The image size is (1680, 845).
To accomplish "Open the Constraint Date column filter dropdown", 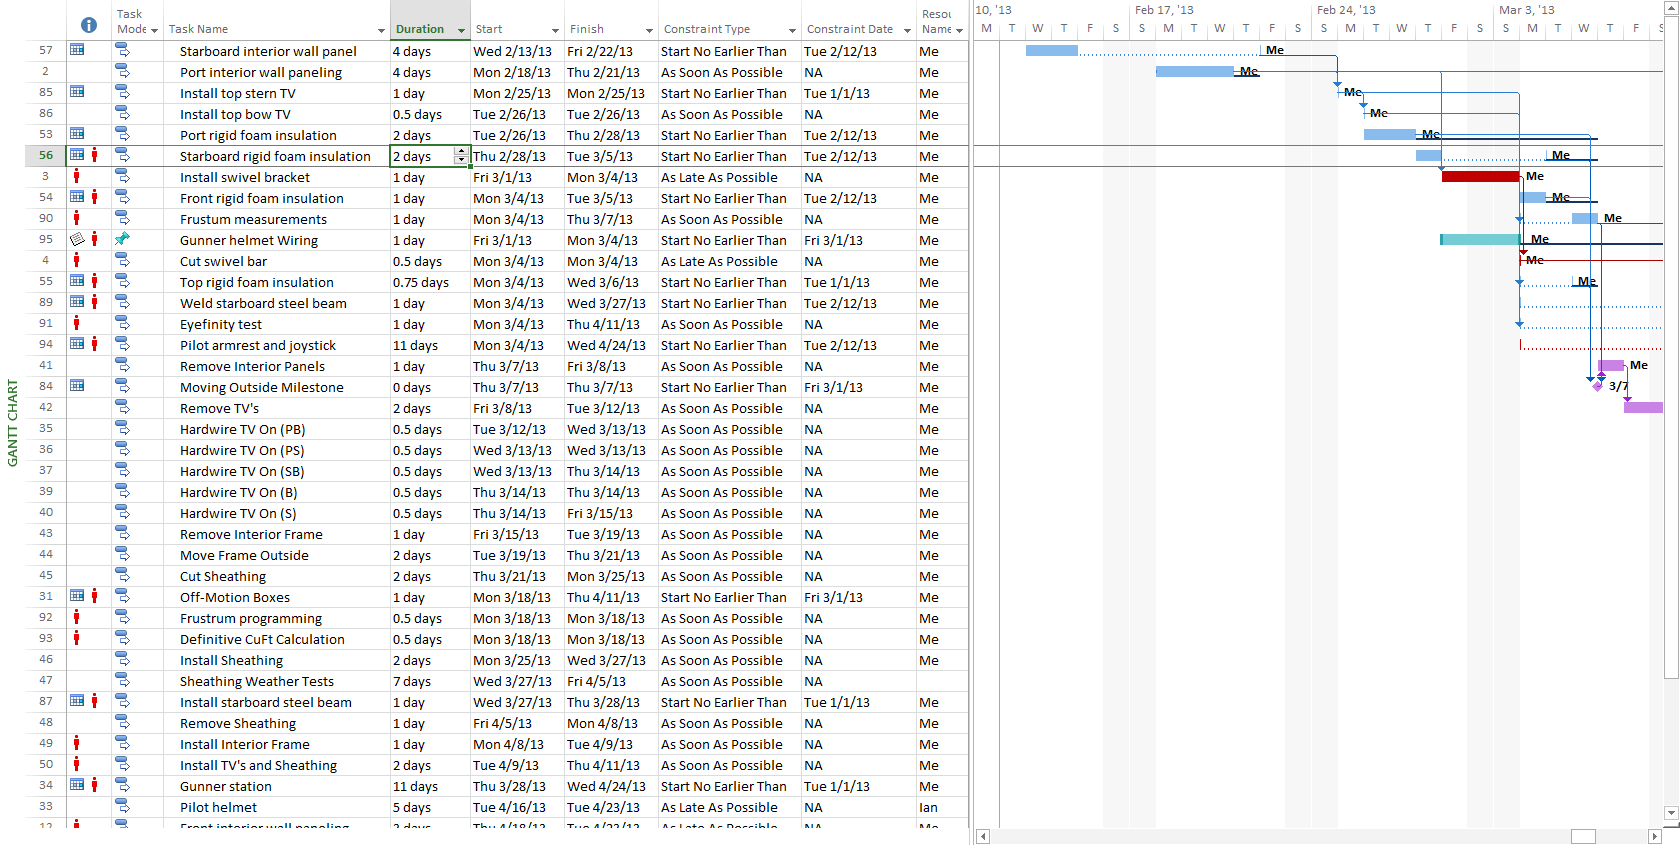I will [x=907, y=30].
